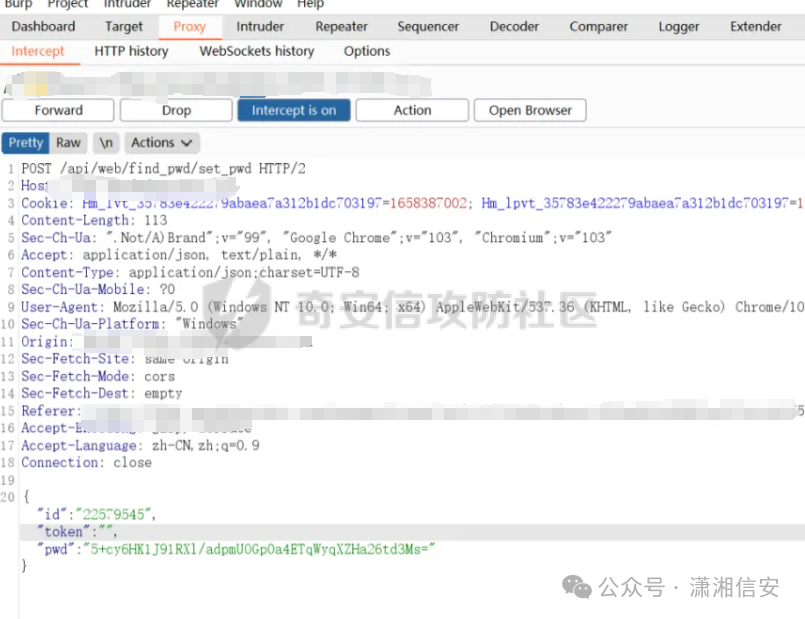Click the Content-Length: 113 header
Screen dimensions: 805x619
coord(94,220)
